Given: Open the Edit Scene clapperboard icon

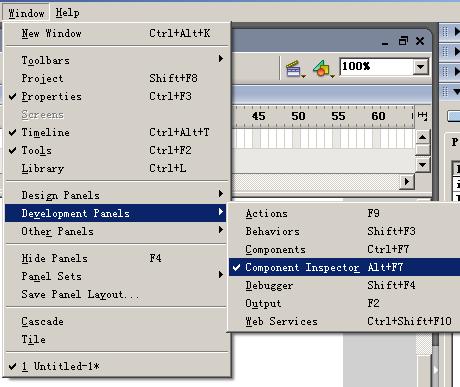Looking at the screenshot, I should coord(295,69).
